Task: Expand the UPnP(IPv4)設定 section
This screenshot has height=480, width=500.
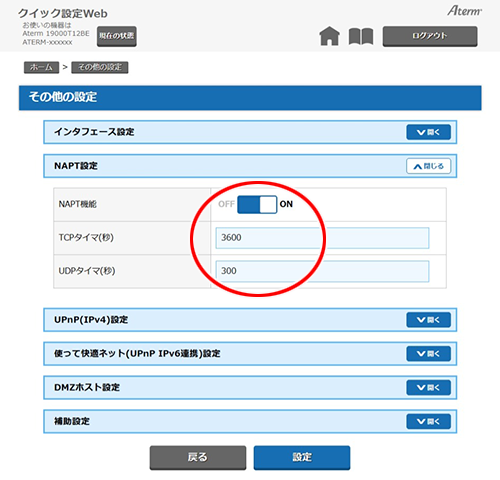Action: pos(428,320)
